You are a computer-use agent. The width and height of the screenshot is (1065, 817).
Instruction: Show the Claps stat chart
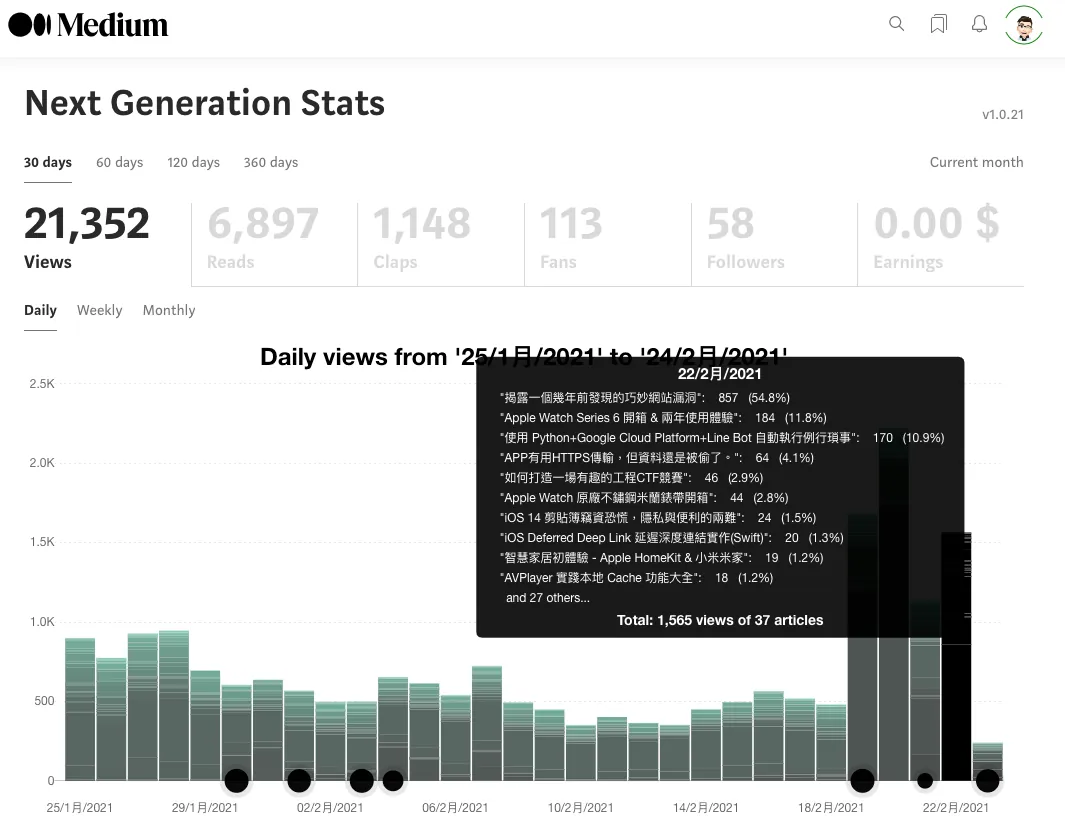[421, 238]
